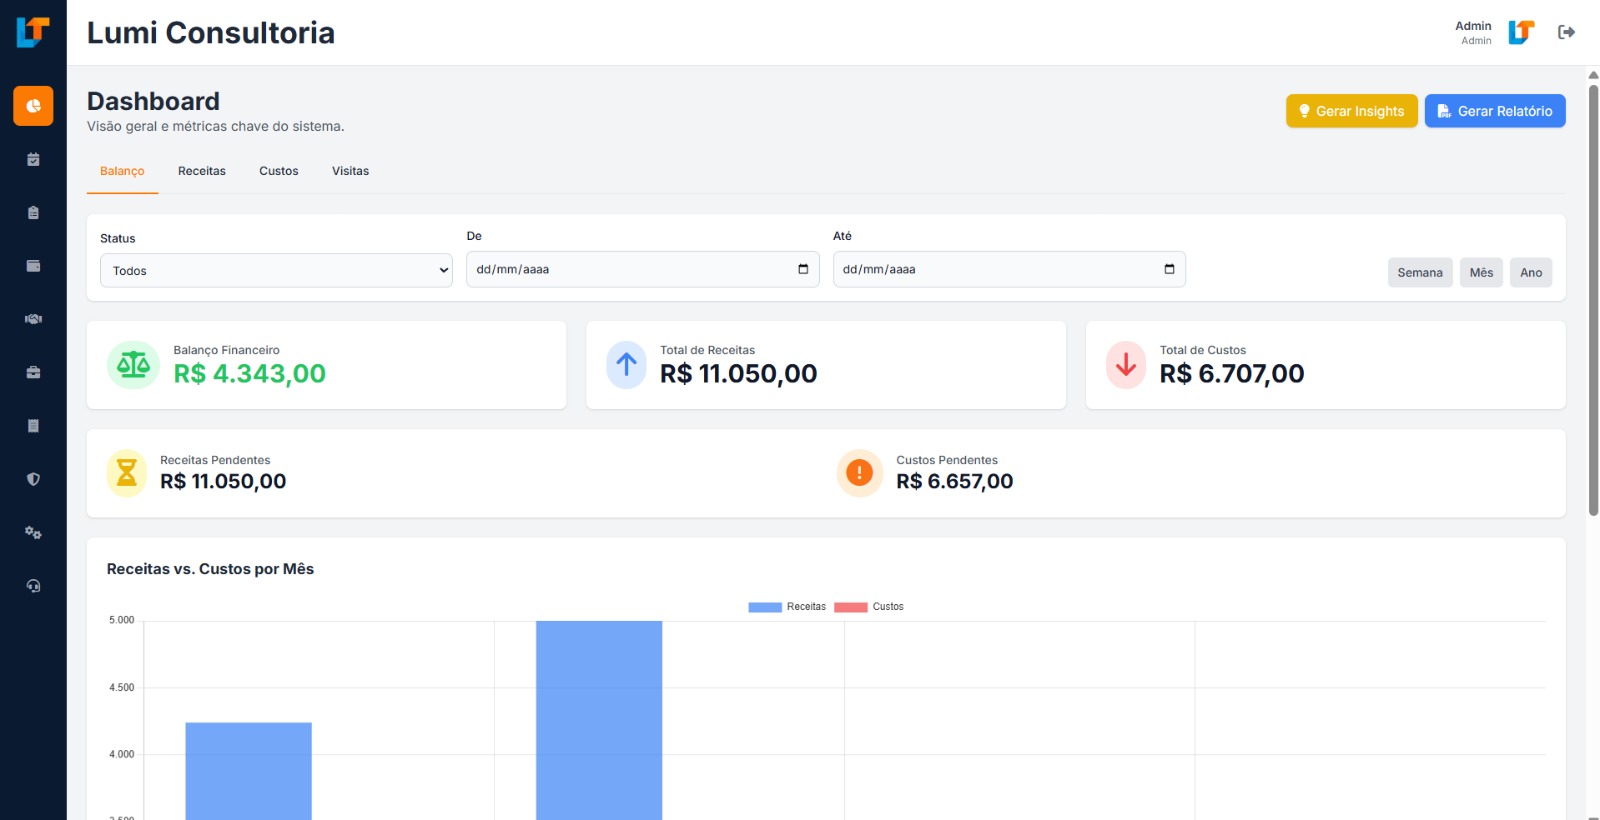Click the Lumi Consultoria title

(211, 32)
